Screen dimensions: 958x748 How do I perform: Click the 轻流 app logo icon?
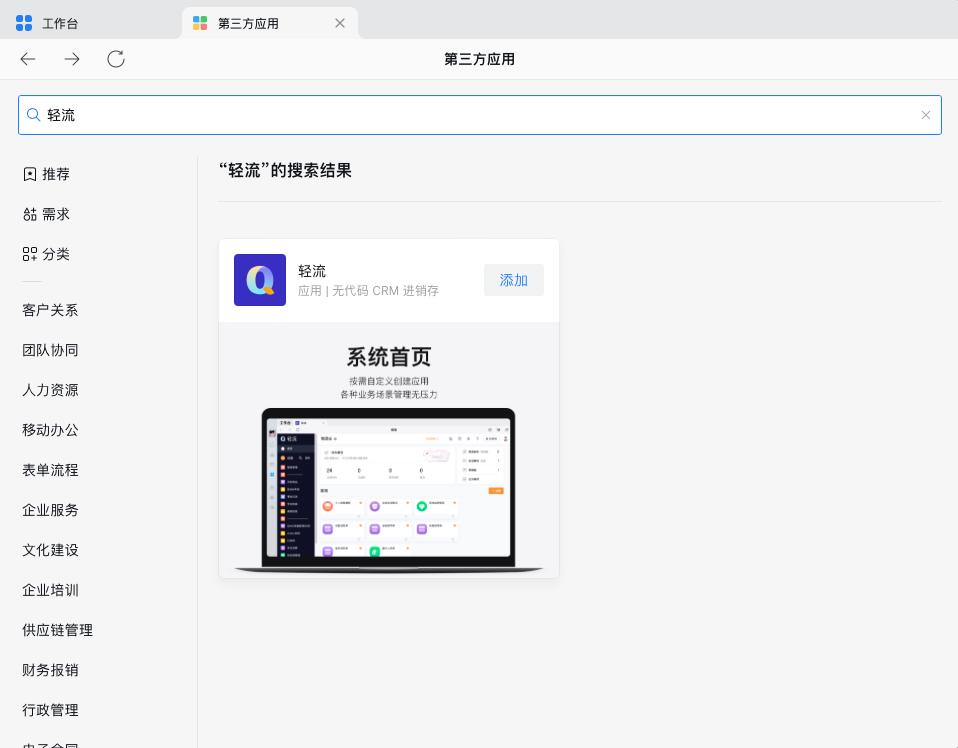260,280
